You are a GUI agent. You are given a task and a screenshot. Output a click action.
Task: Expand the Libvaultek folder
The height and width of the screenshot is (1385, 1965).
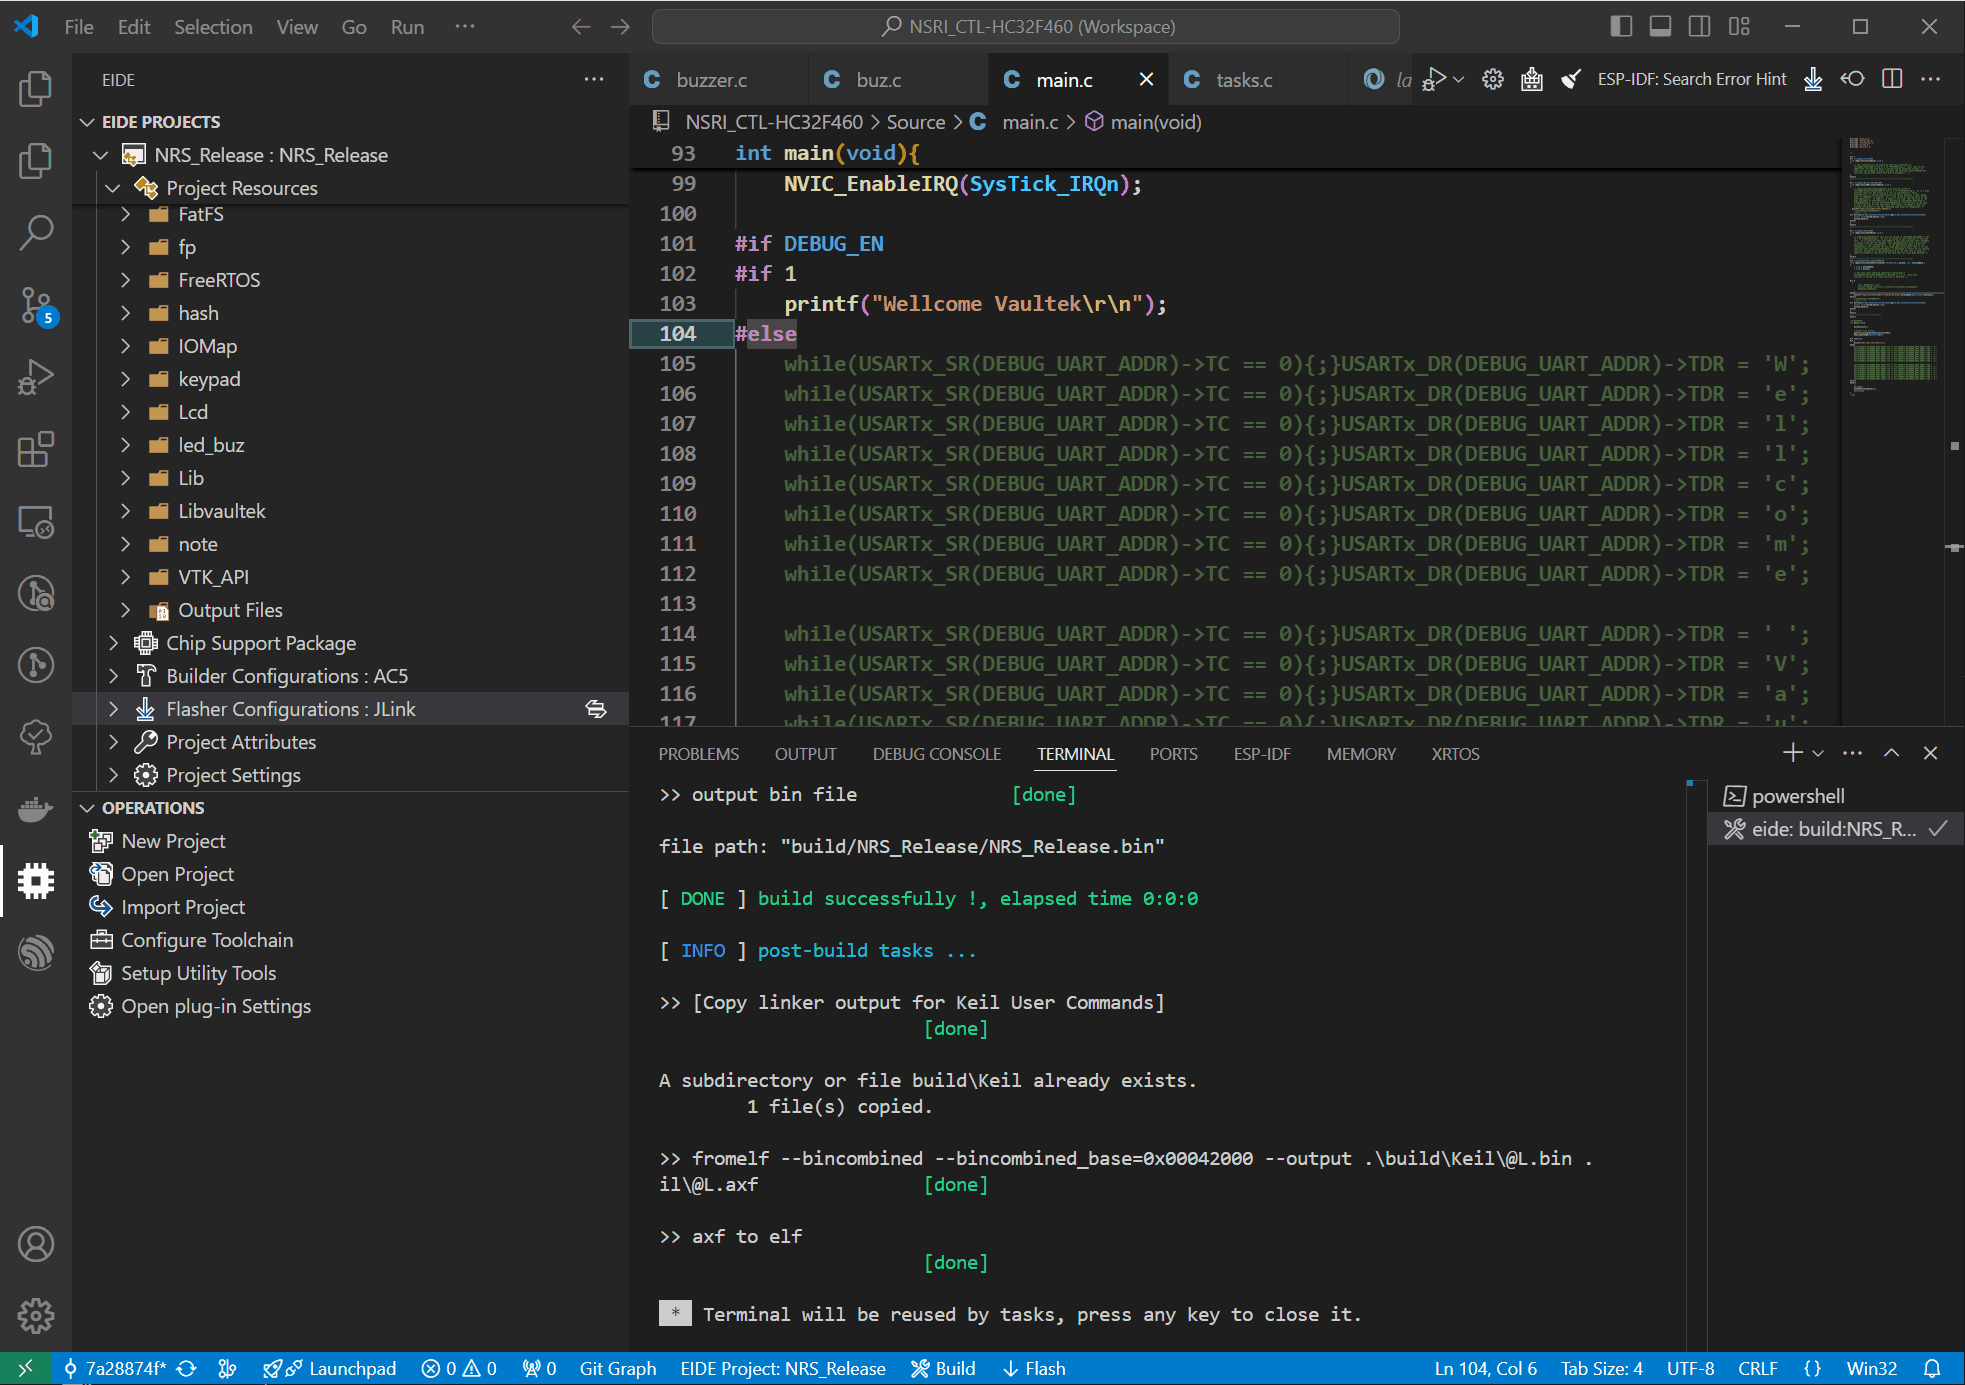pos(125,511)
